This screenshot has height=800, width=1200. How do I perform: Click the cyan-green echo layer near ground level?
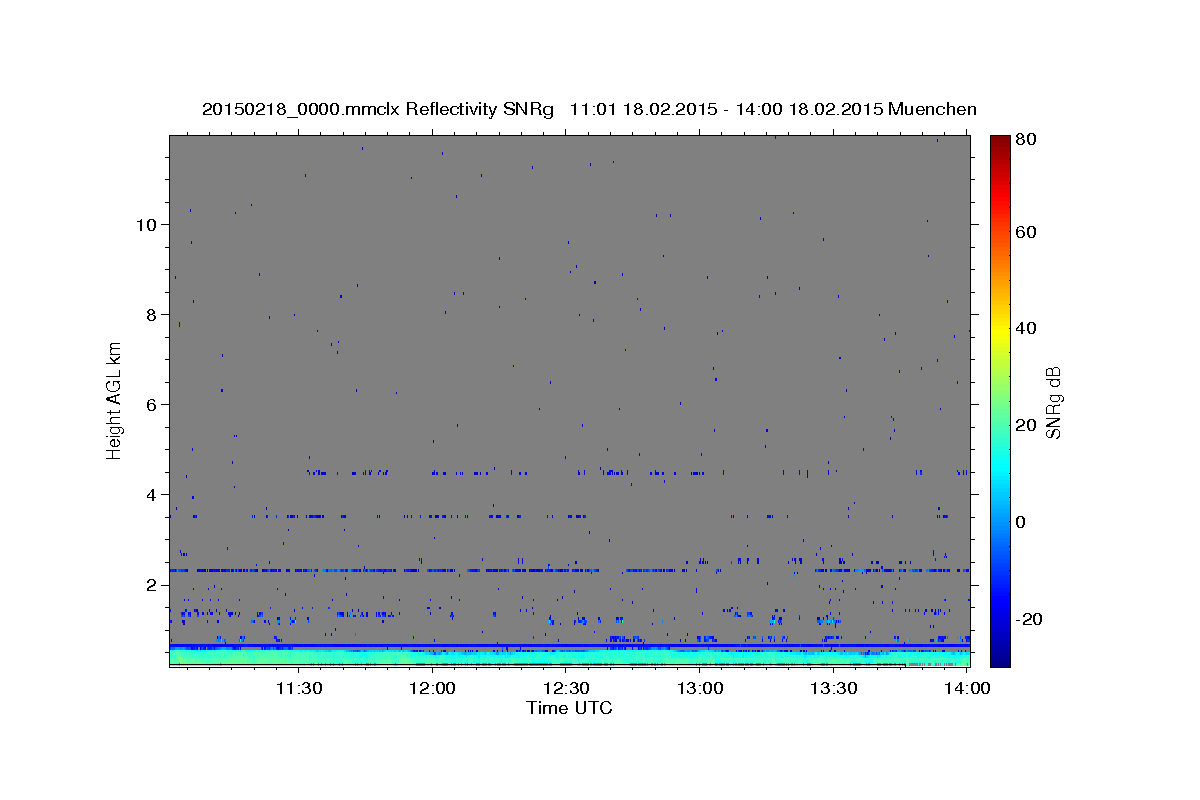coord(569,657)
